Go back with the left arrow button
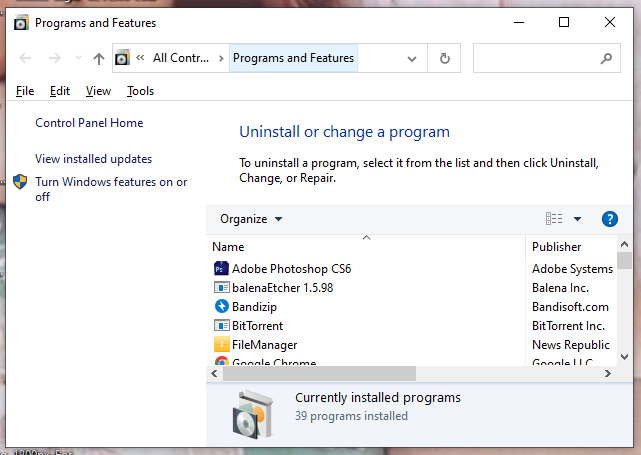The width and height of the screenshot is (641, 455). click(25, 58)
